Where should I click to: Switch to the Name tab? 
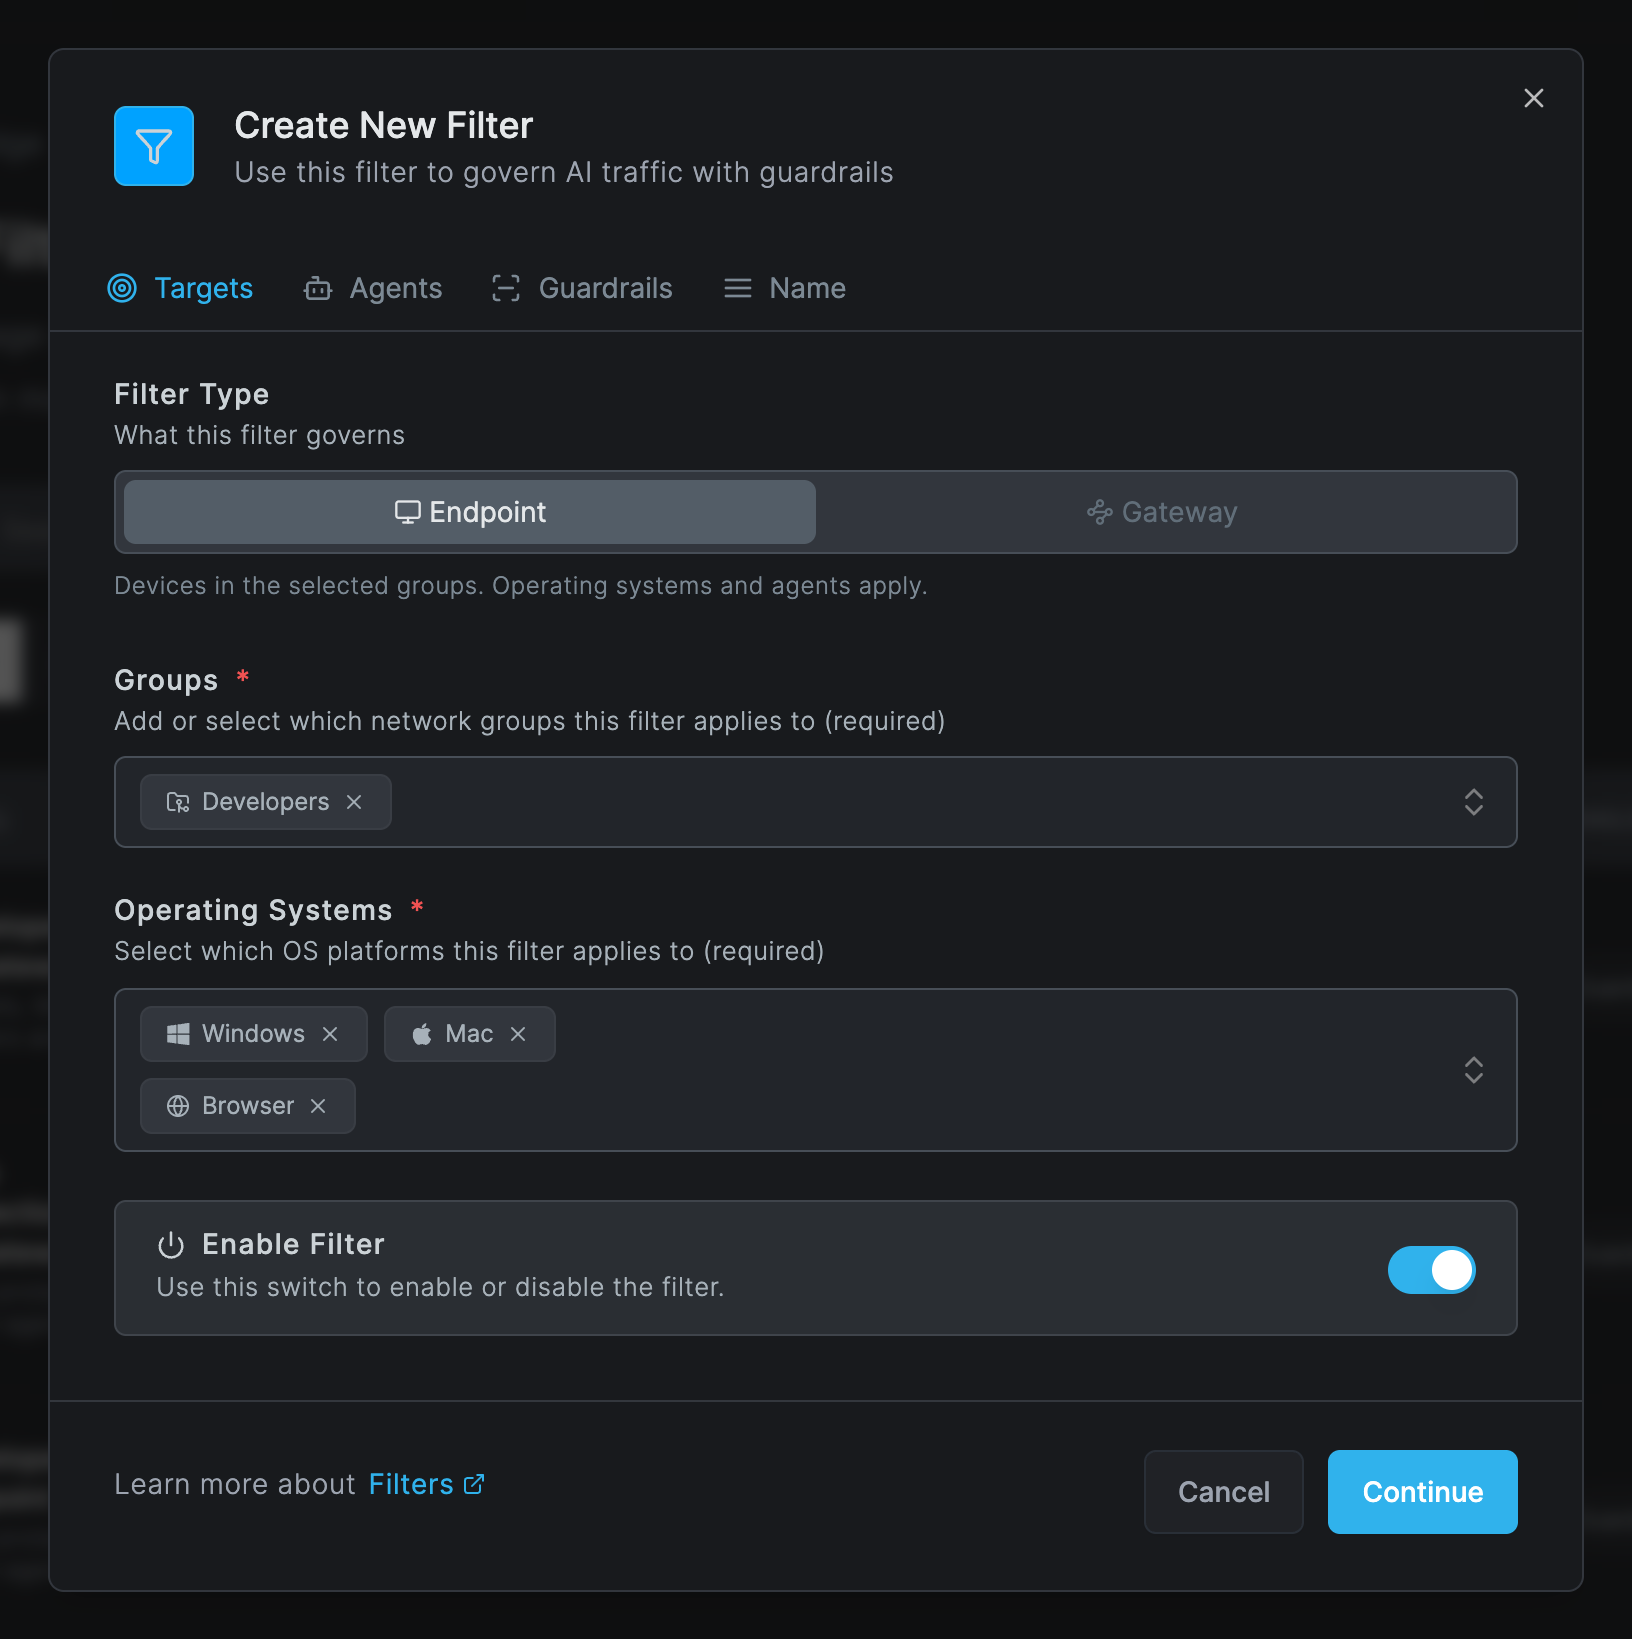point(785,288)
